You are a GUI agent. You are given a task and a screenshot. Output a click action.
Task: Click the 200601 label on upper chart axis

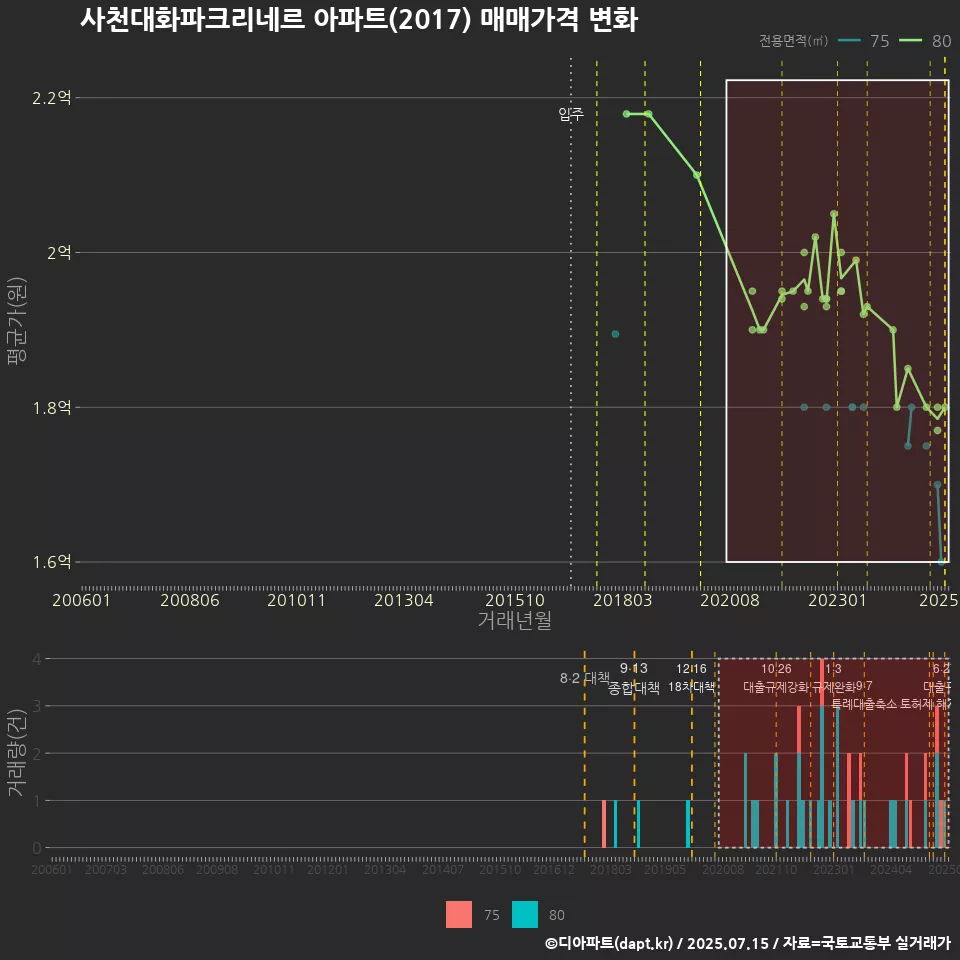coord(81,600)
